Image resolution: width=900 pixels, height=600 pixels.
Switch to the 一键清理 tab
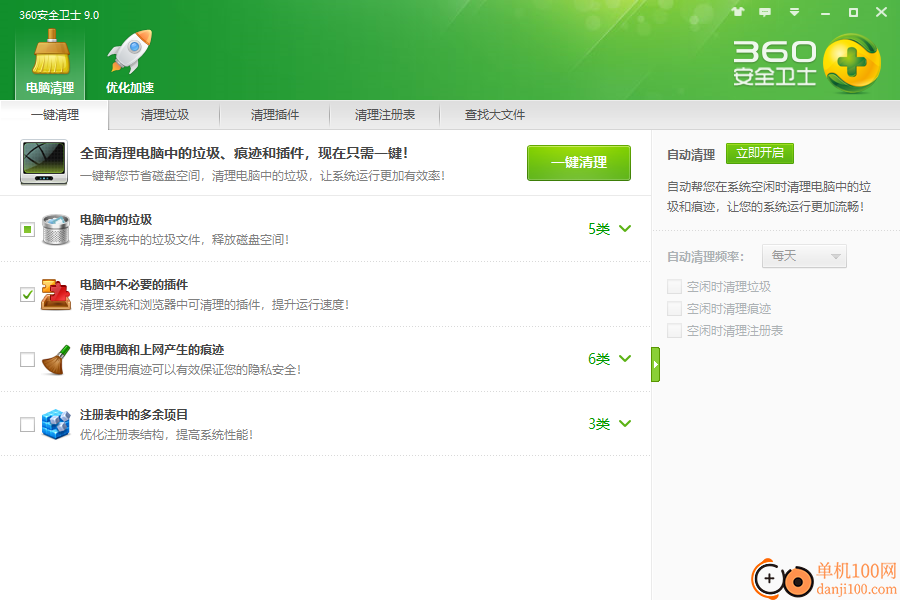(x=55, y=115)
